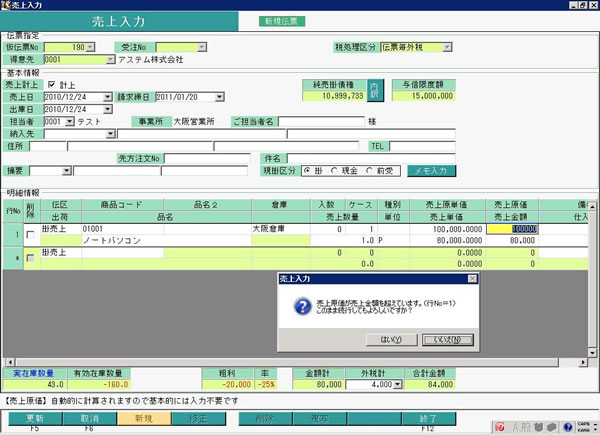The width and height of the screenshot is (600, 436).
Task: Click the 件名 input field
Action: (371, 158)
